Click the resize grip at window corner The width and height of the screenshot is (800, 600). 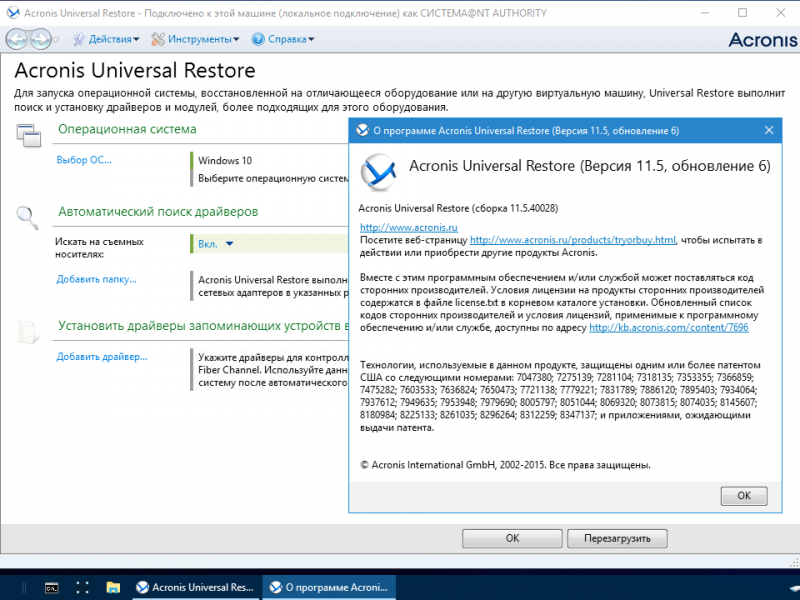(x=794, y=562)
